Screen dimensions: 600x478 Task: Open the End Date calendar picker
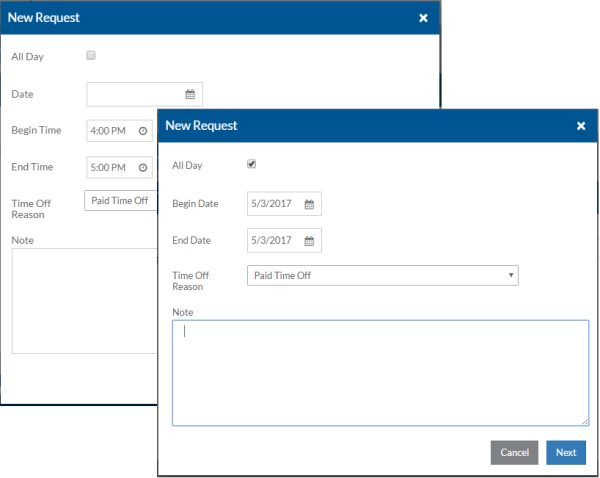click(x=309, y=241)
